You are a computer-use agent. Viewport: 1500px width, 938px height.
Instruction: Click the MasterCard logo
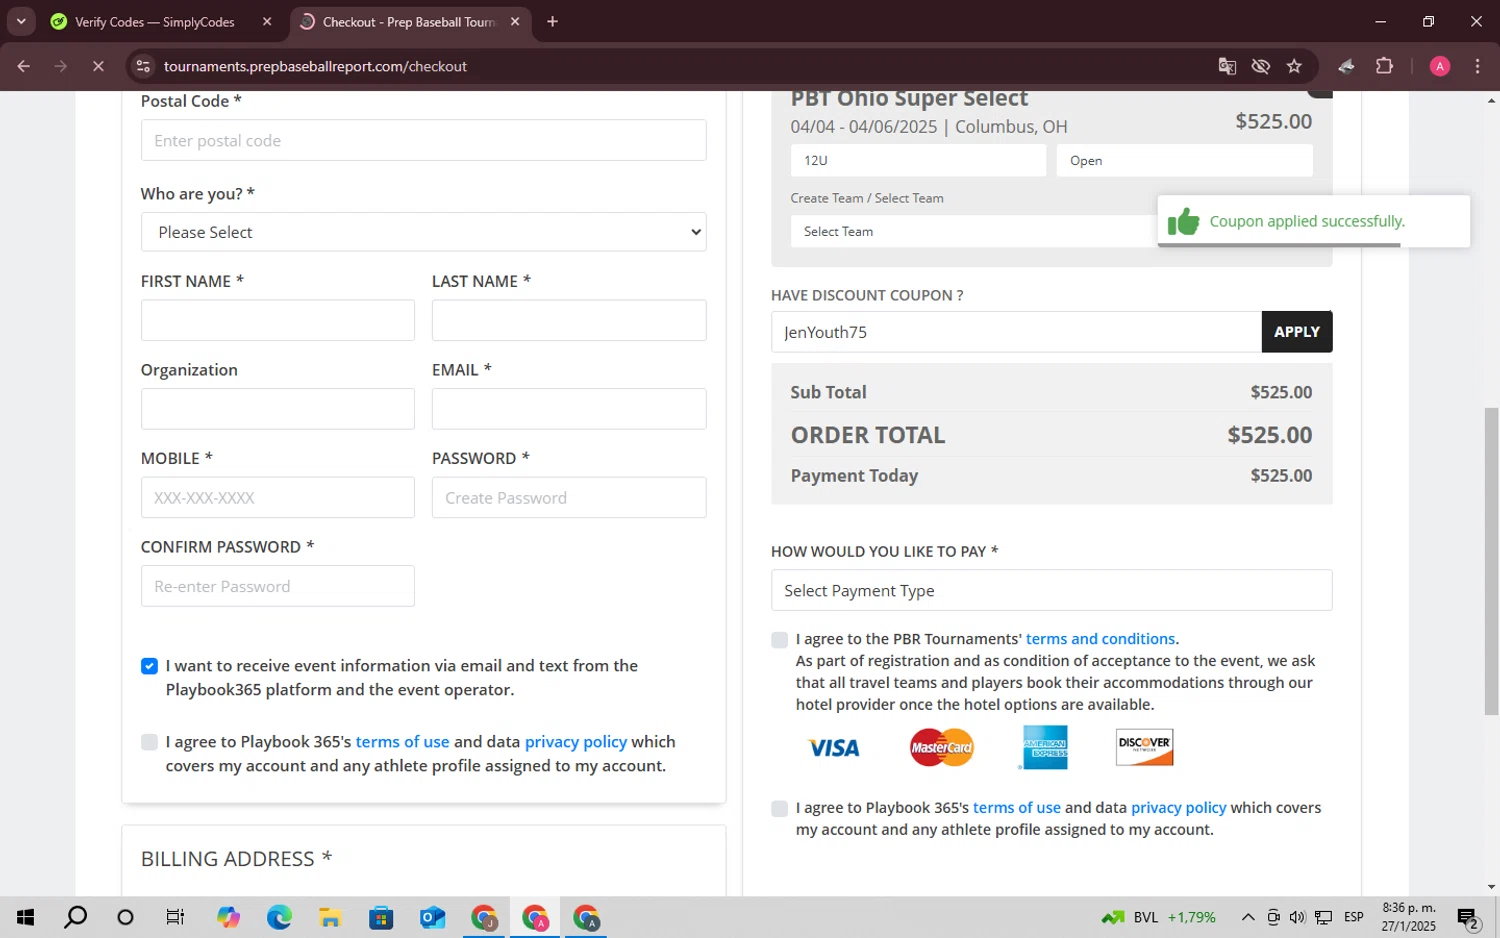click(x=942, y=748)
